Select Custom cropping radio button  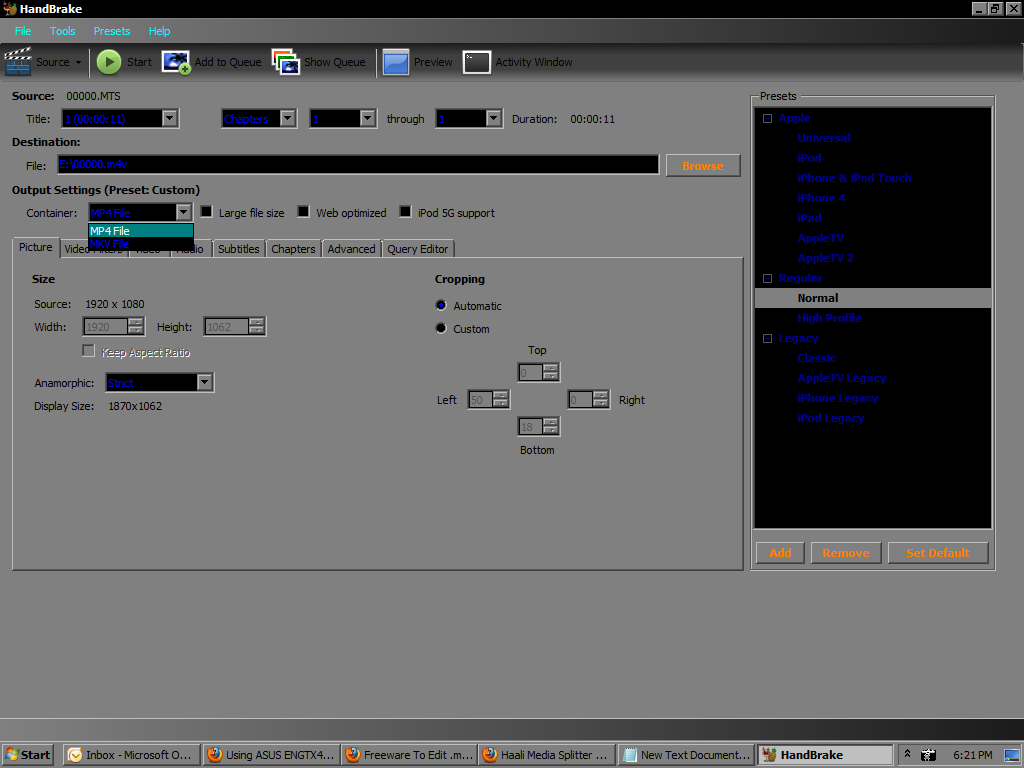click(441, 328)
